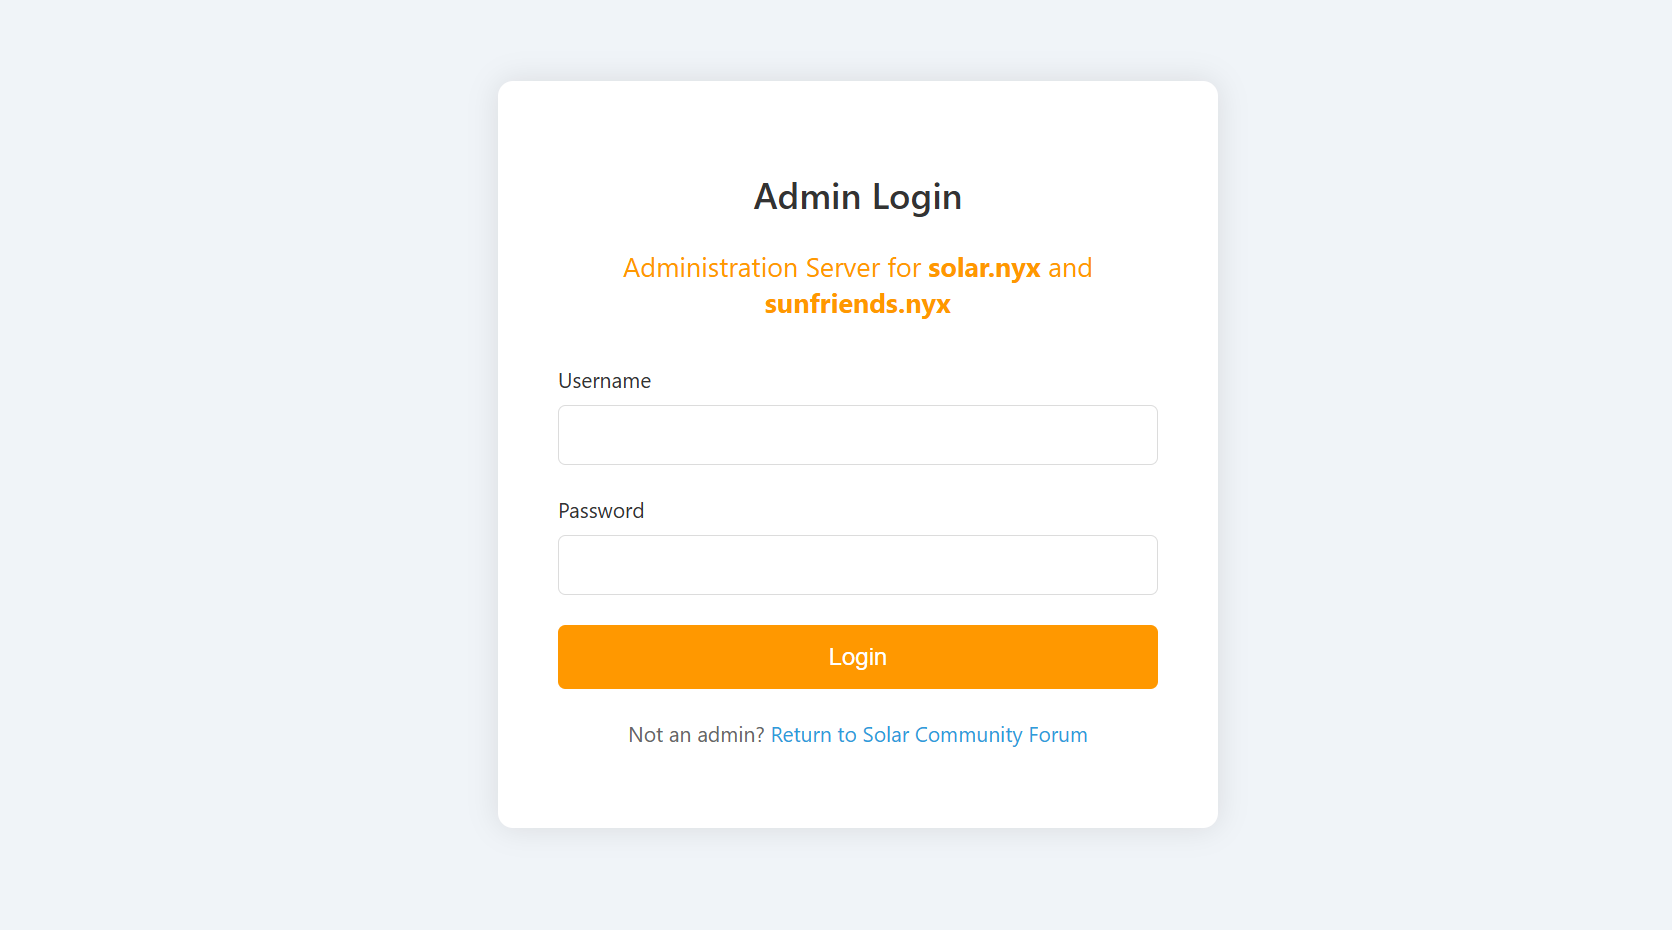Click the word "Login" in the title

[x=916, y=197]
